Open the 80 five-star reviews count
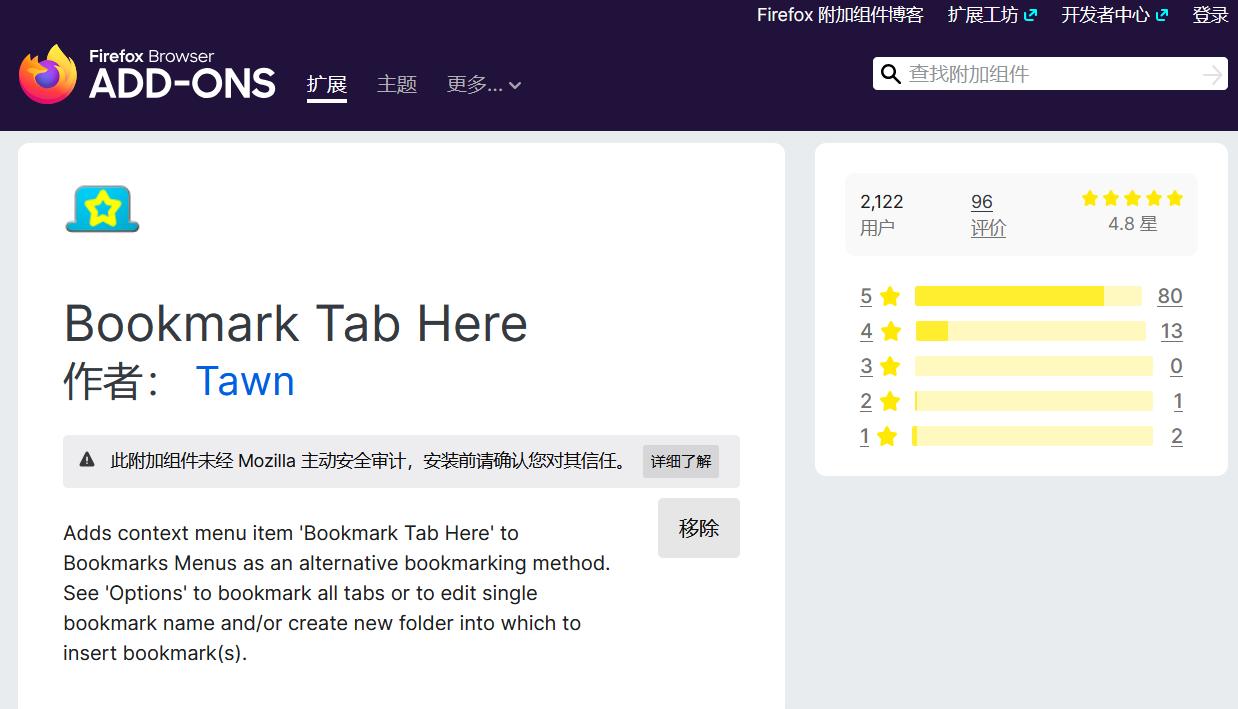 pyautogui.click(x=1170, y=296)
